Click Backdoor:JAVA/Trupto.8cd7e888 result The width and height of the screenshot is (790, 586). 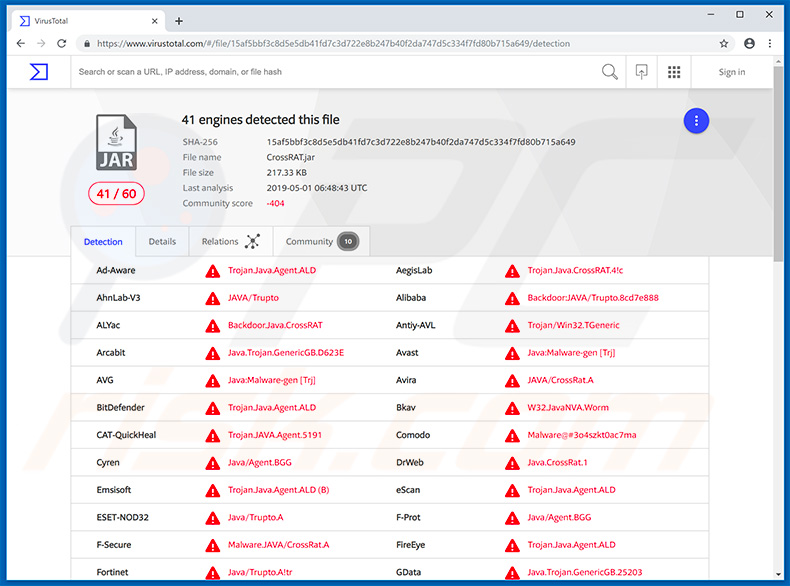(593, 298)
